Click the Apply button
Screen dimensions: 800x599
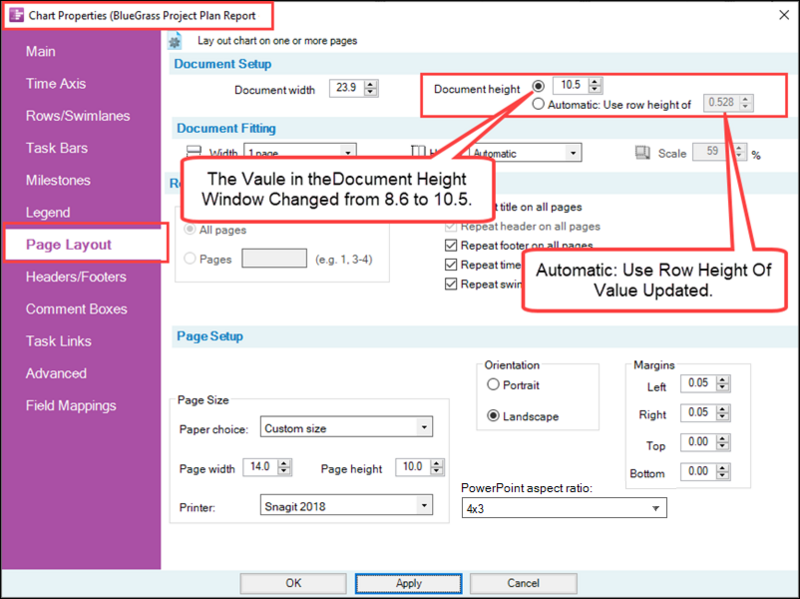[409, 583]
